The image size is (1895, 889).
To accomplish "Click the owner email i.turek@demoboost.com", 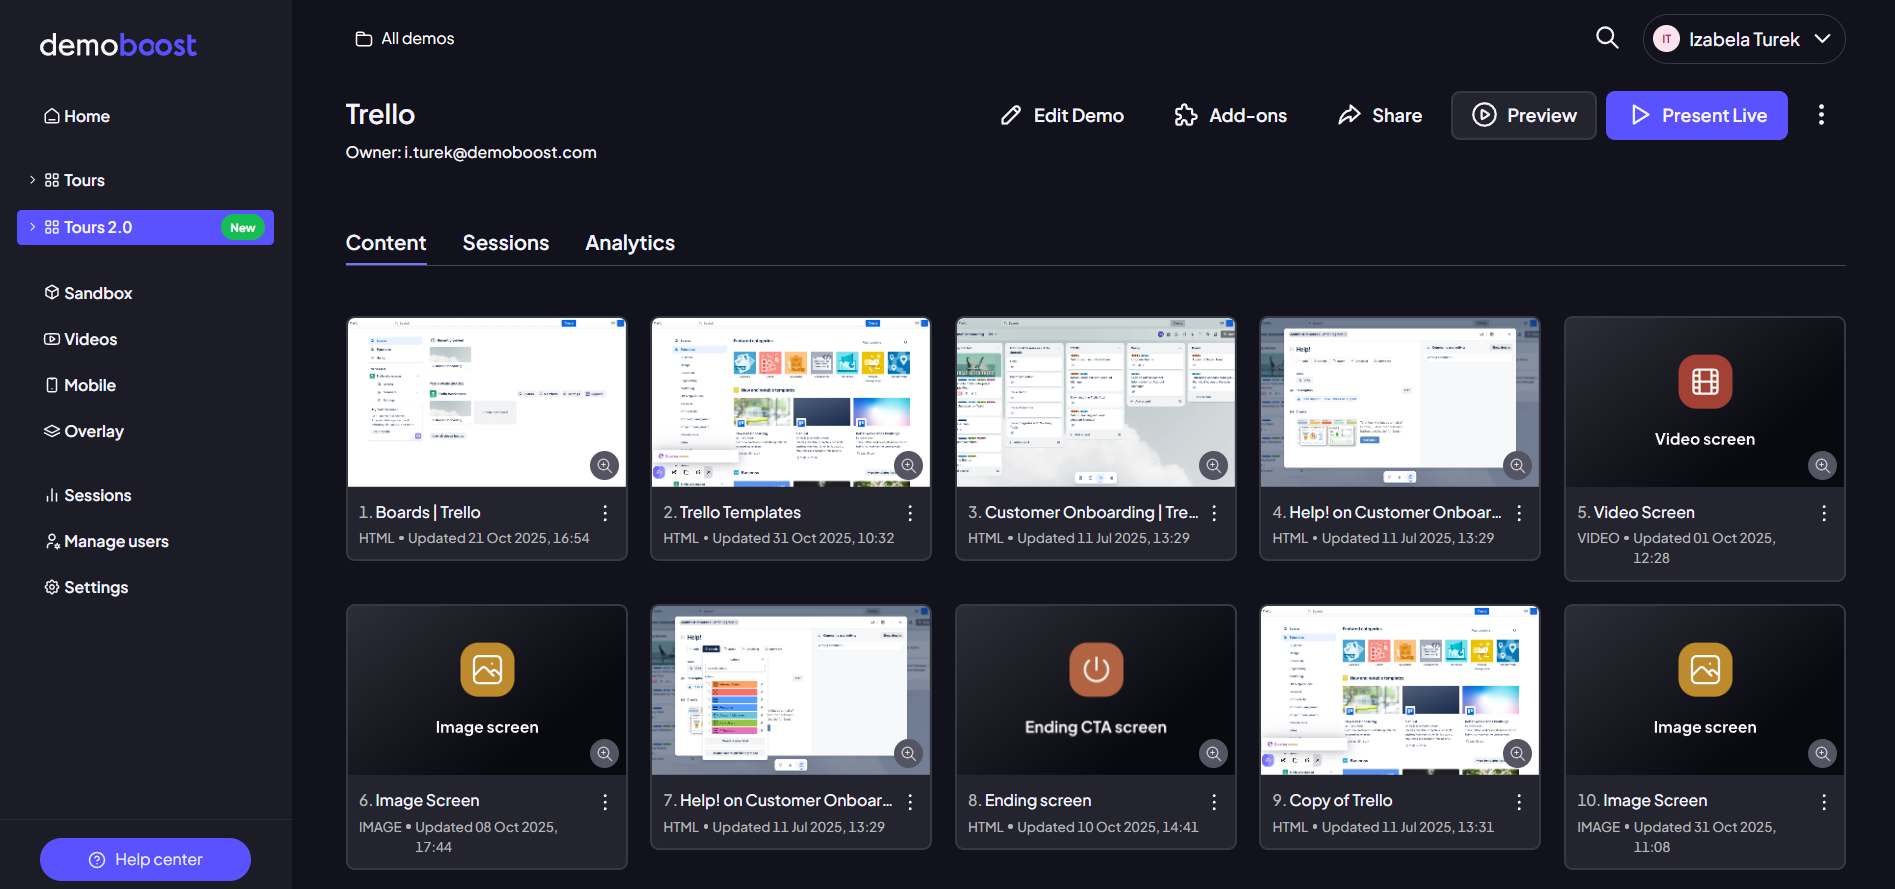I will click(x=500, y=152).
